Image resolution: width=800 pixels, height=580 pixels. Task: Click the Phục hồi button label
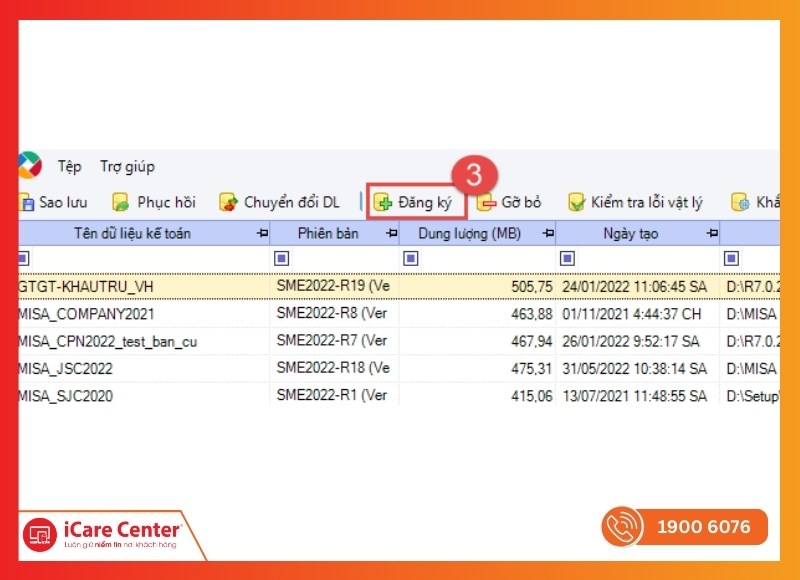click(166, 203)
